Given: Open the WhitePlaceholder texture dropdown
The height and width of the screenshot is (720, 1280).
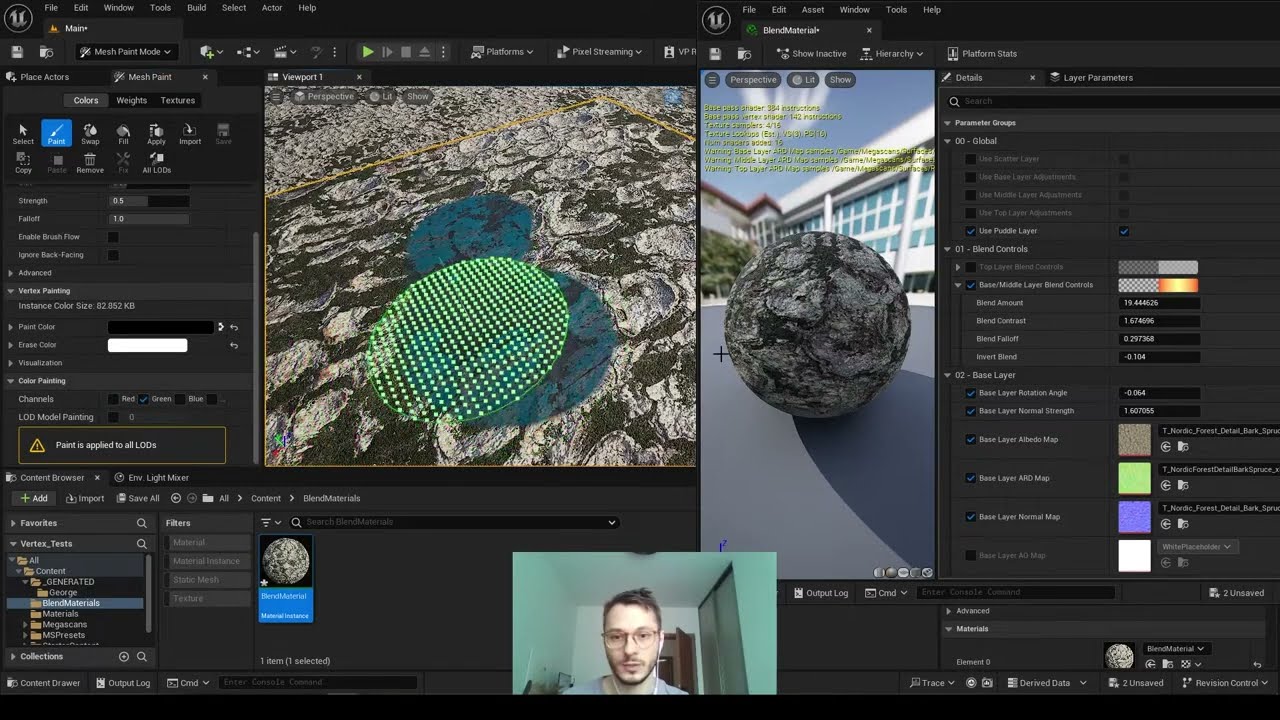Looking at the screenshot, I should (1196, 547).
